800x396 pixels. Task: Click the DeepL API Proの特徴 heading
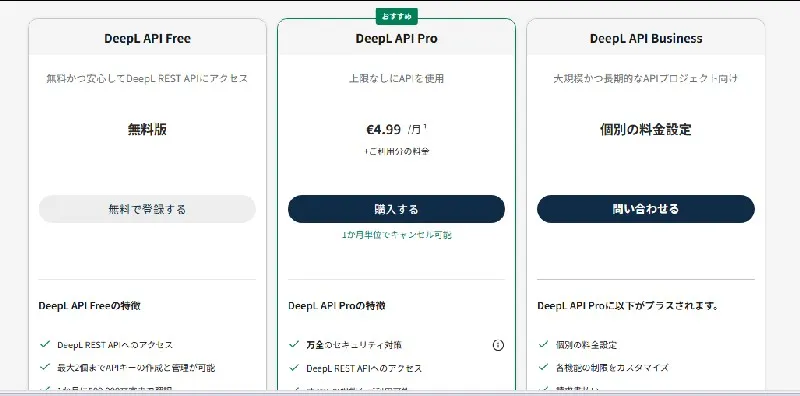tap(337, 306)
